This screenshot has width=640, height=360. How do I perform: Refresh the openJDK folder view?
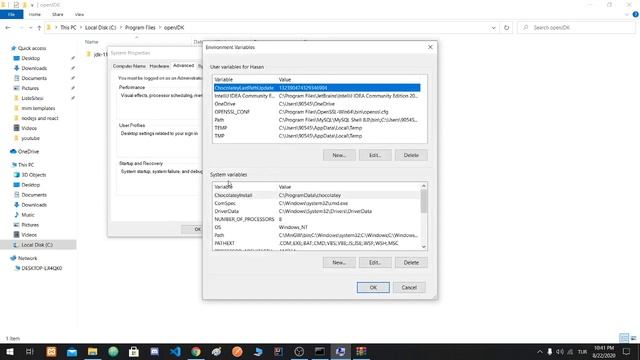(x=507, y=27)
